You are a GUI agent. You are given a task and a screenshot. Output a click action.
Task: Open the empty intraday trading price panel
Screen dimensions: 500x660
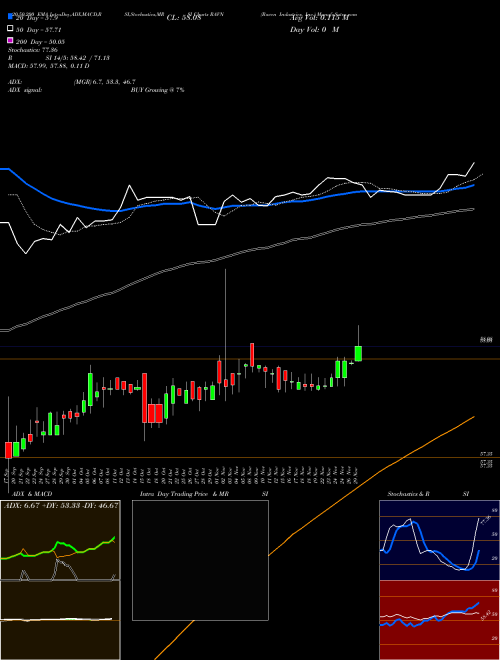[200, 560]
